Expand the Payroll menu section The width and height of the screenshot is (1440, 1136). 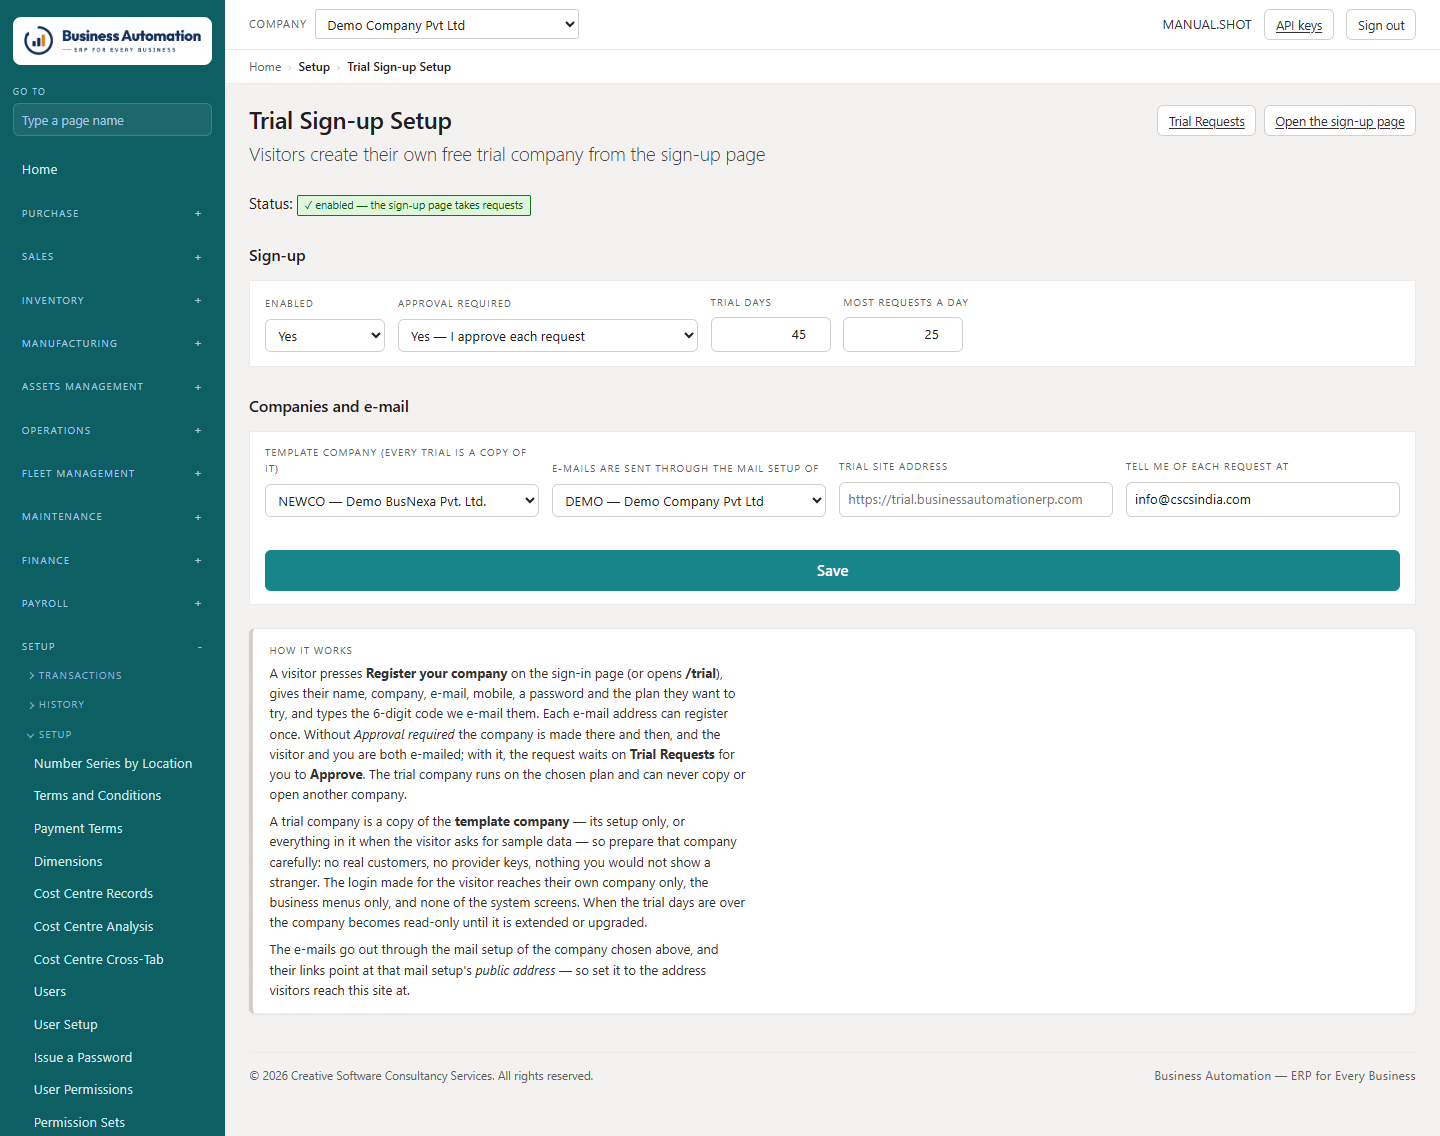(x=112, y=603)
